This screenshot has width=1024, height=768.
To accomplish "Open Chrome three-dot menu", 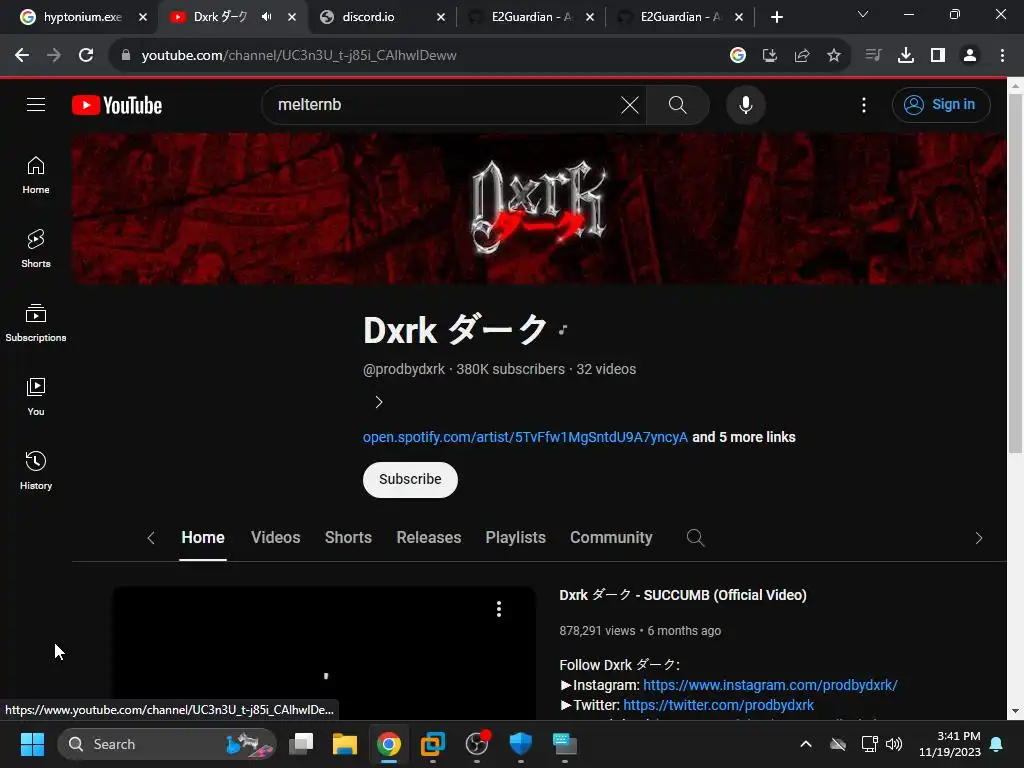I will pos(1002,56).
